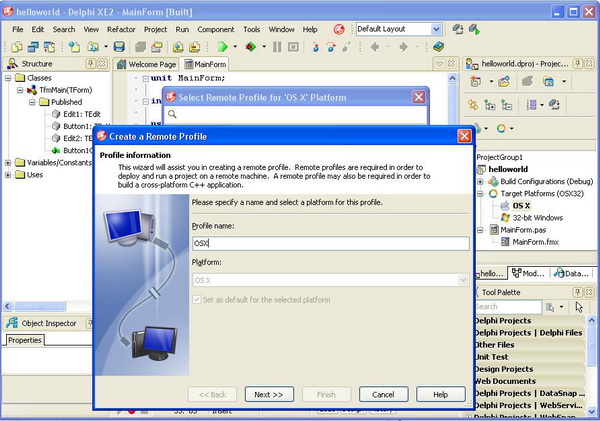Click the Back navigation arrow in toolbar

tap(375, 47)
